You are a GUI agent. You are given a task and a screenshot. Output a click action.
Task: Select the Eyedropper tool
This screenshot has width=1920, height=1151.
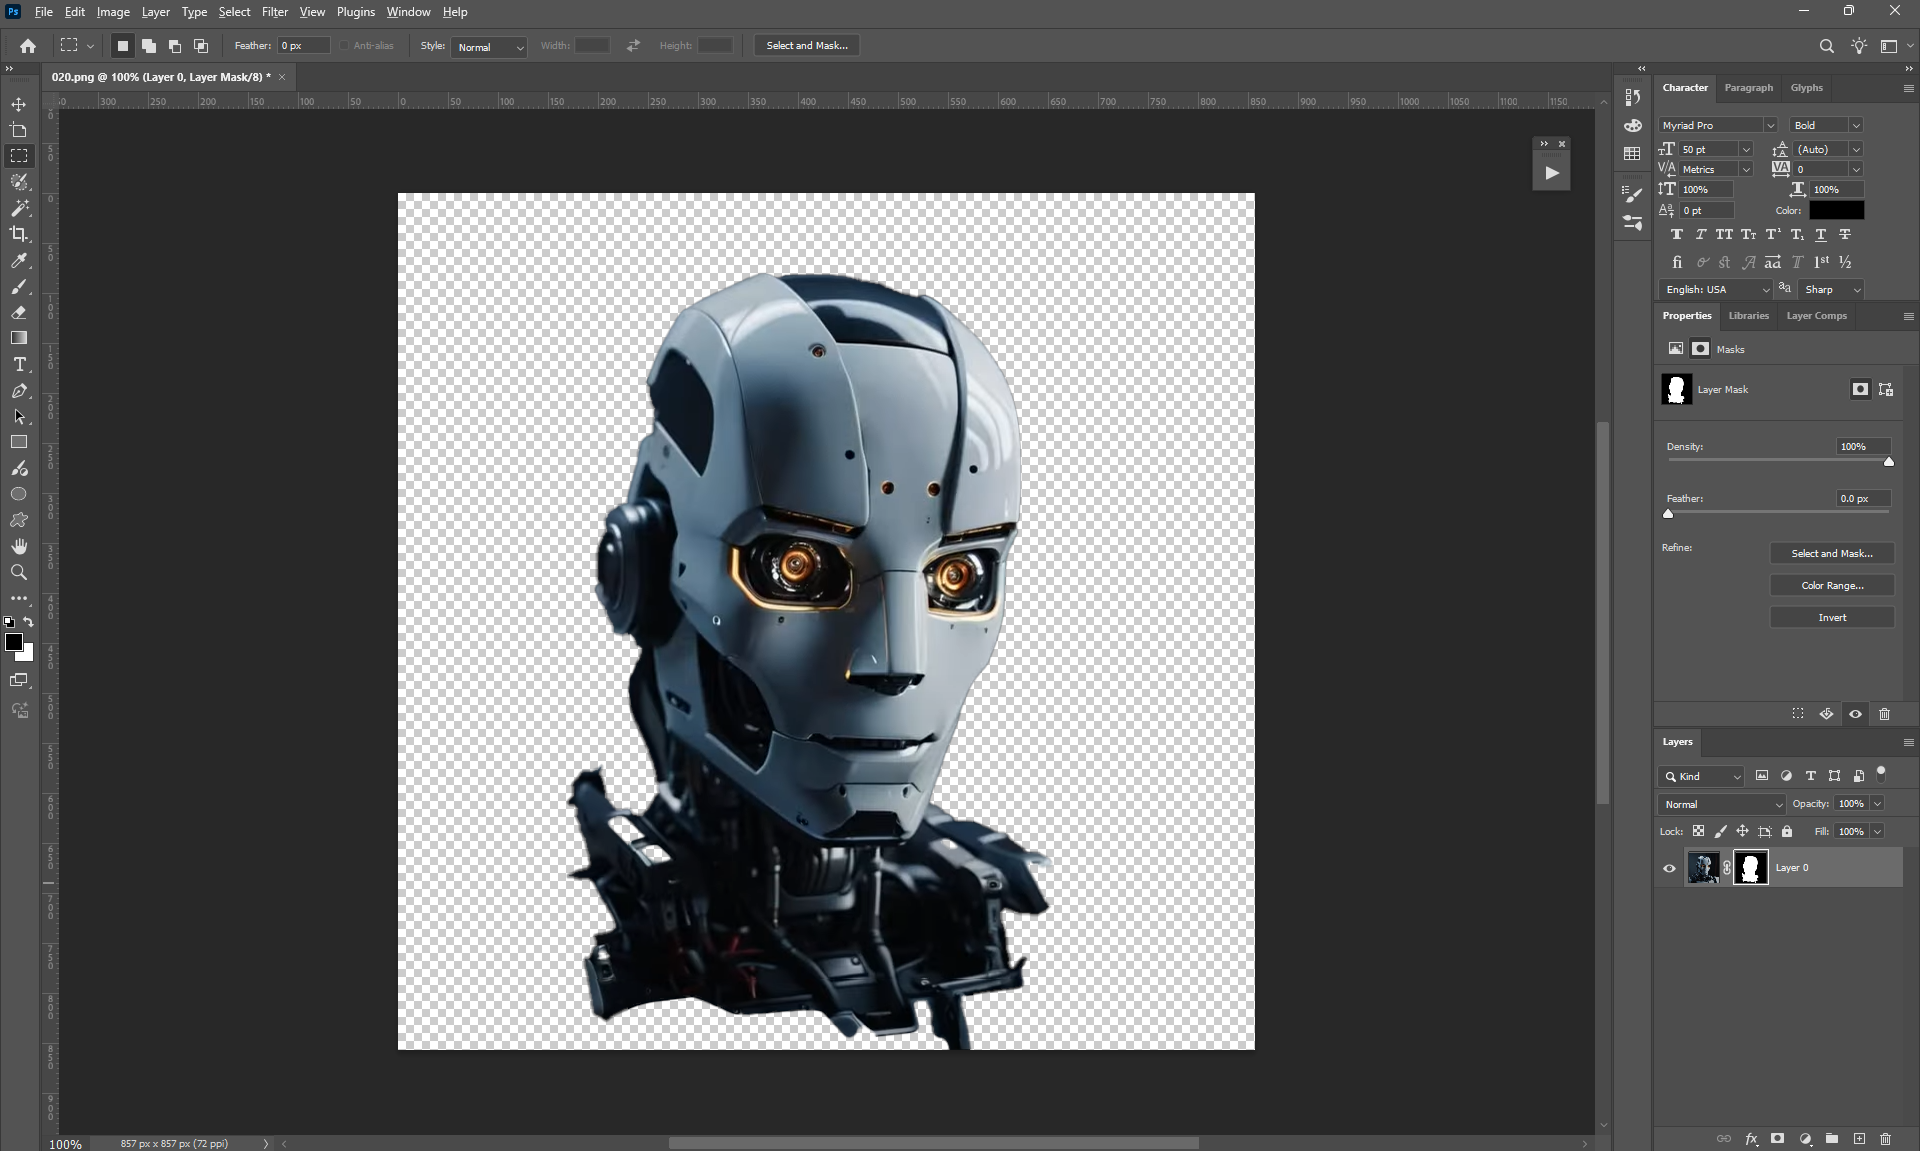[19, 261]
